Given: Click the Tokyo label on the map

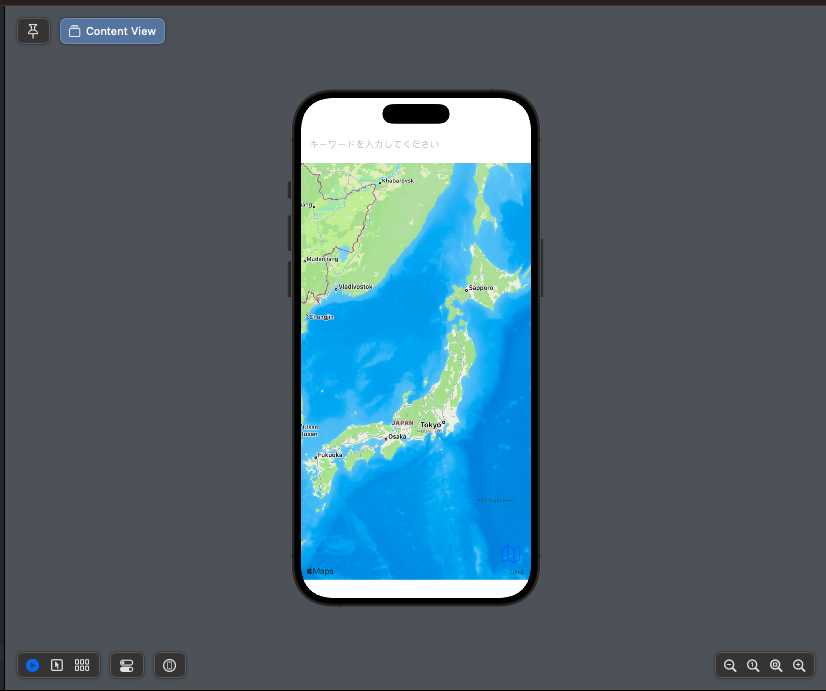Looking at the screenshot, I should pyautogui.click(x=430, y=425).
